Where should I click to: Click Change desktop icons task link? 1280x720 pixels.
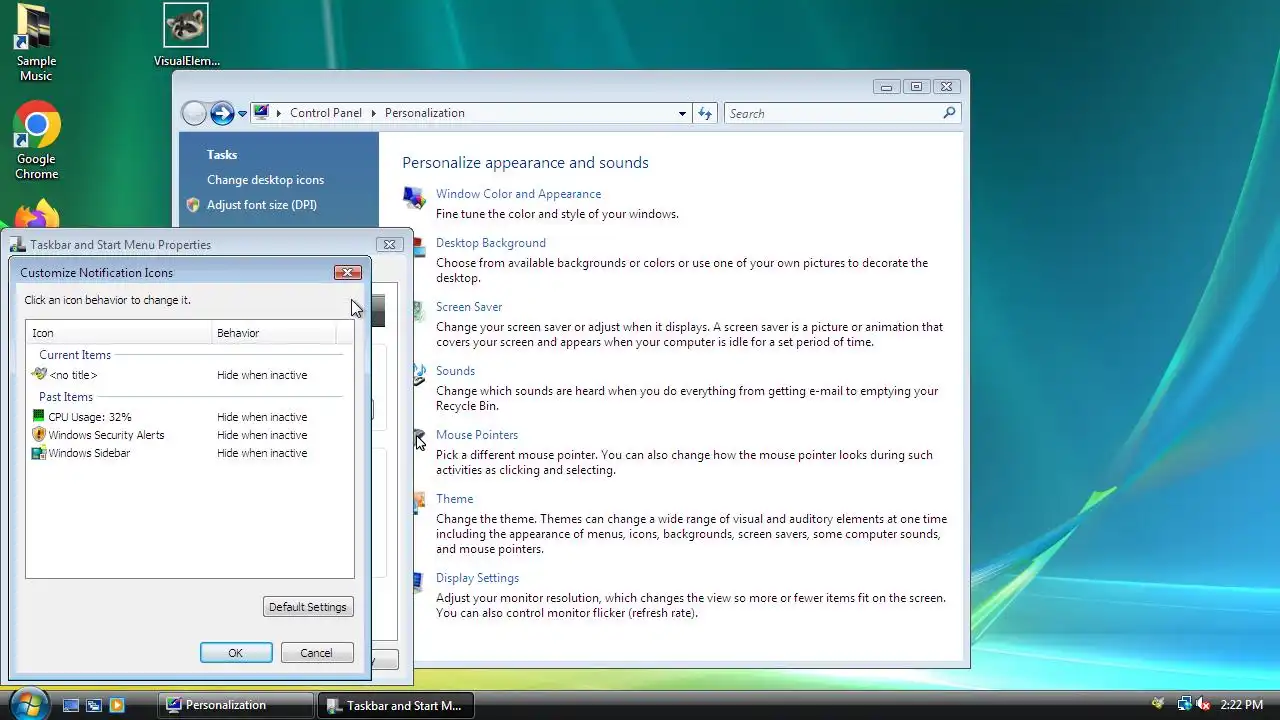click(265, 180)
